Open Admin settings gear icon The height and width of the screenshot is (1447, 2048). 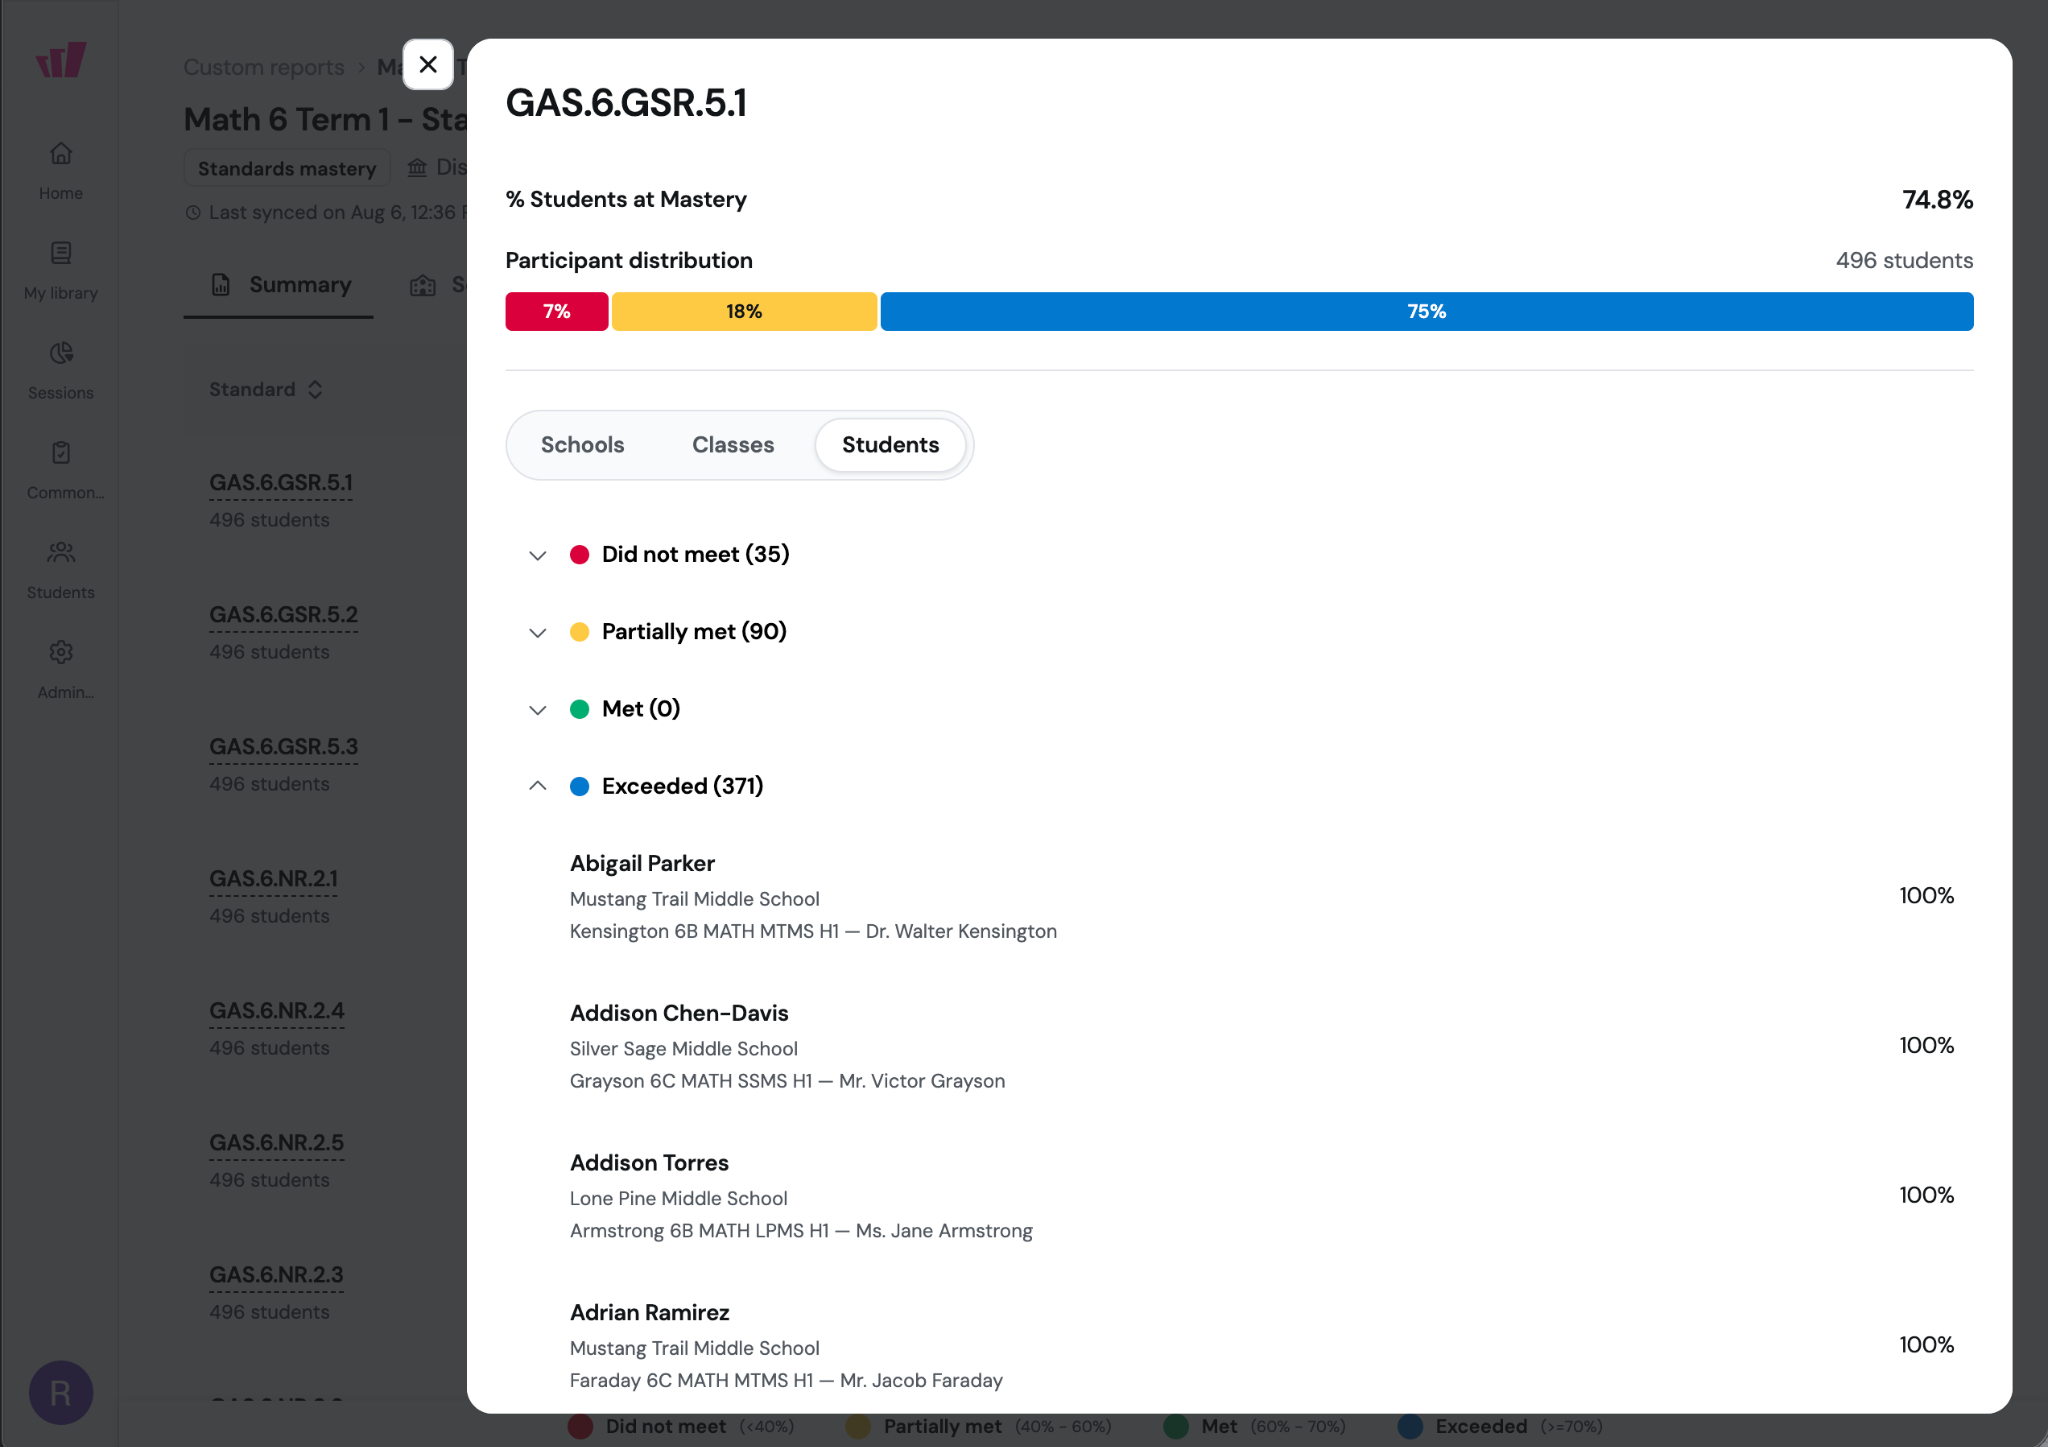[61, 653]
